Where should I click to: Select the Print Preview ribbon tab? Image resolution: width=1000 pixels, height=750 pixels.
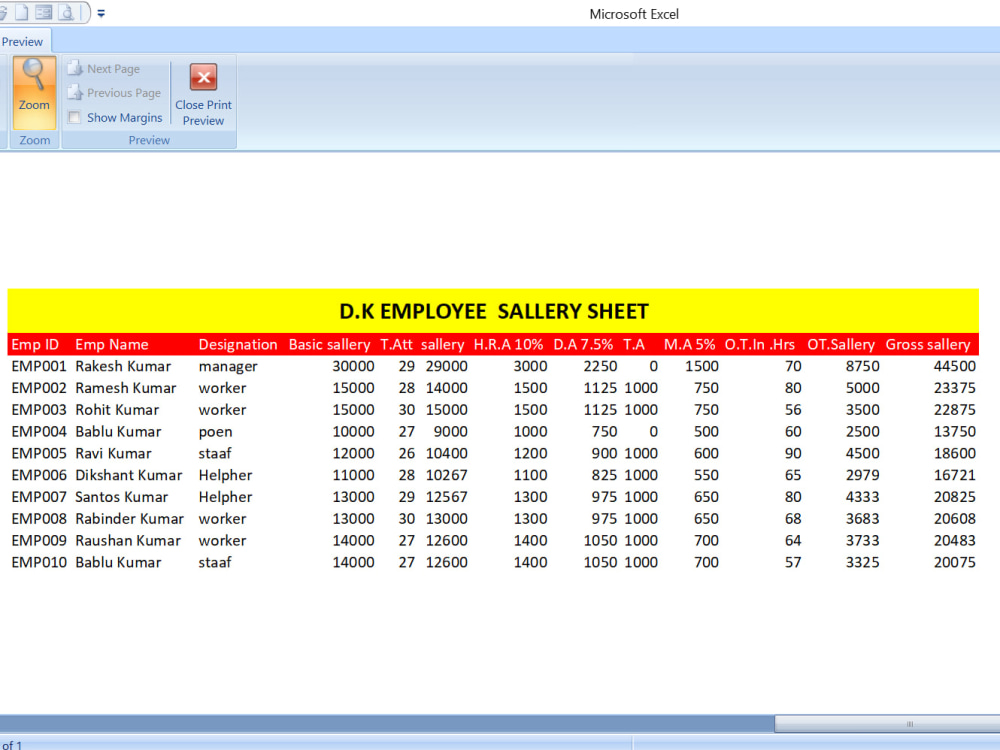click(x=22, y=41)
